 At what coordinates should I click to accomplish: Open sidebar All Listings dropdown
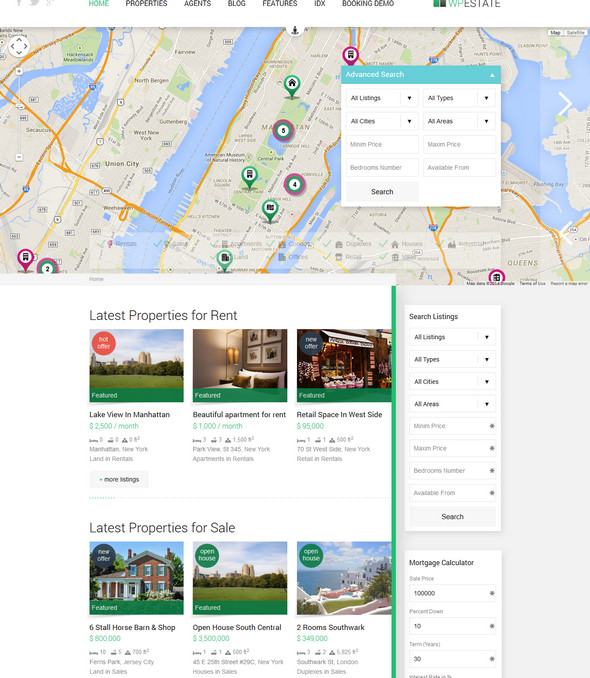452,337
